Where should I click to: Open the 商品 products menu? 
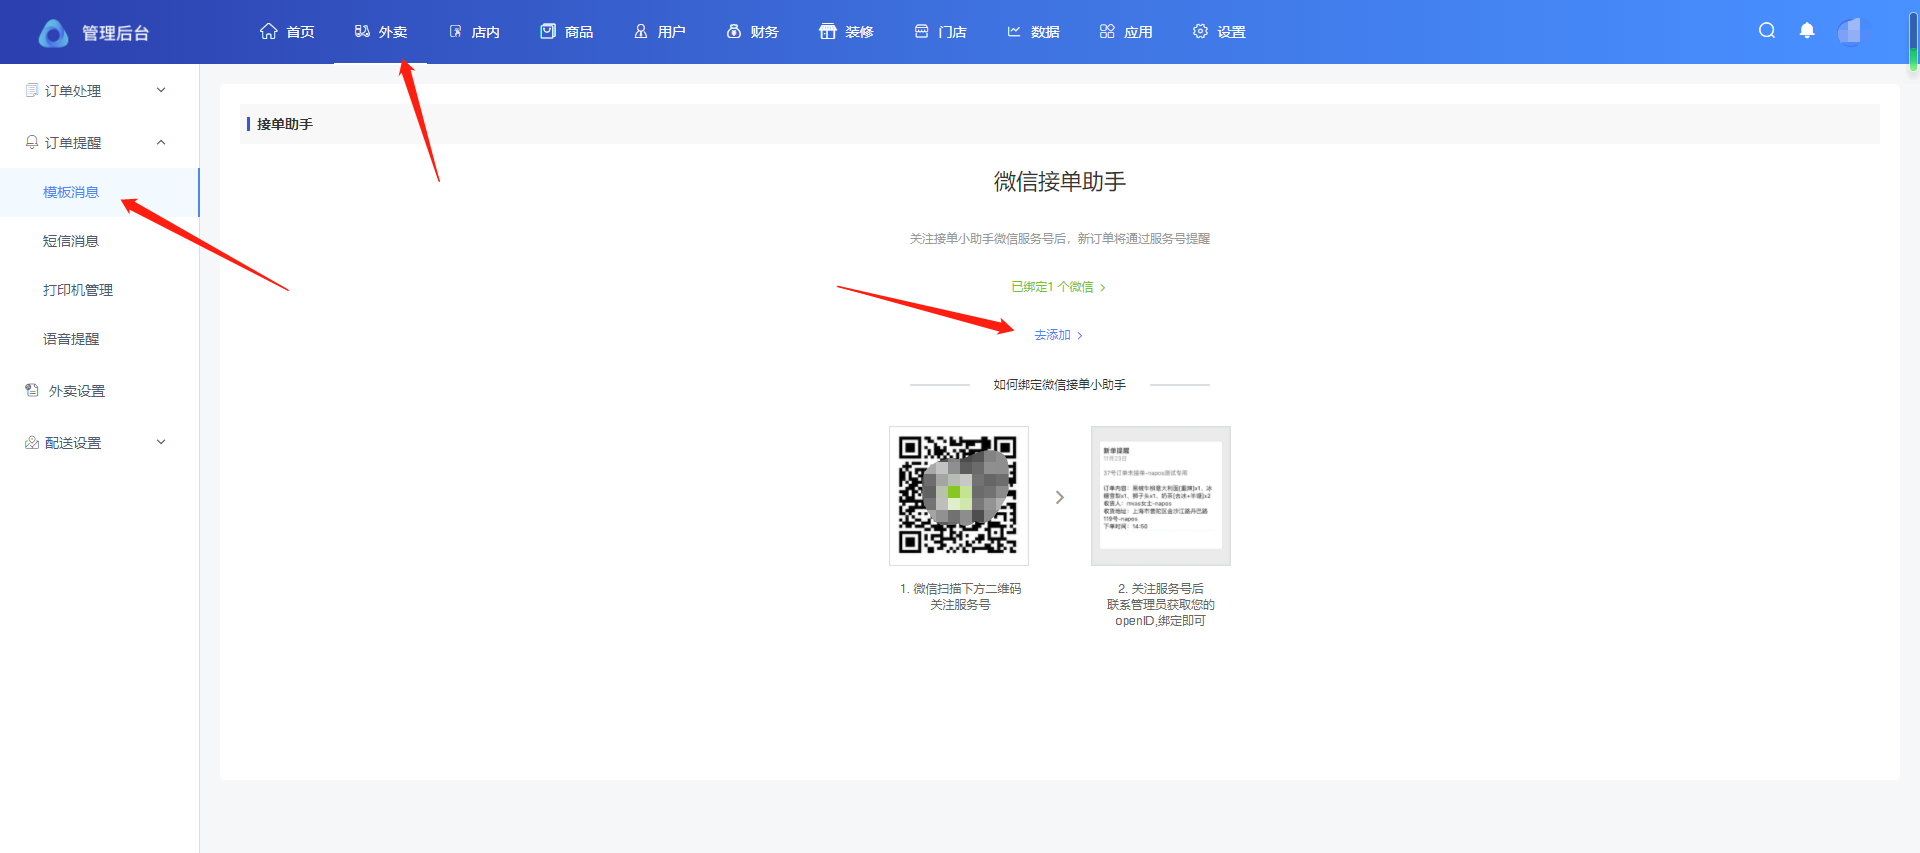(567, 32)
